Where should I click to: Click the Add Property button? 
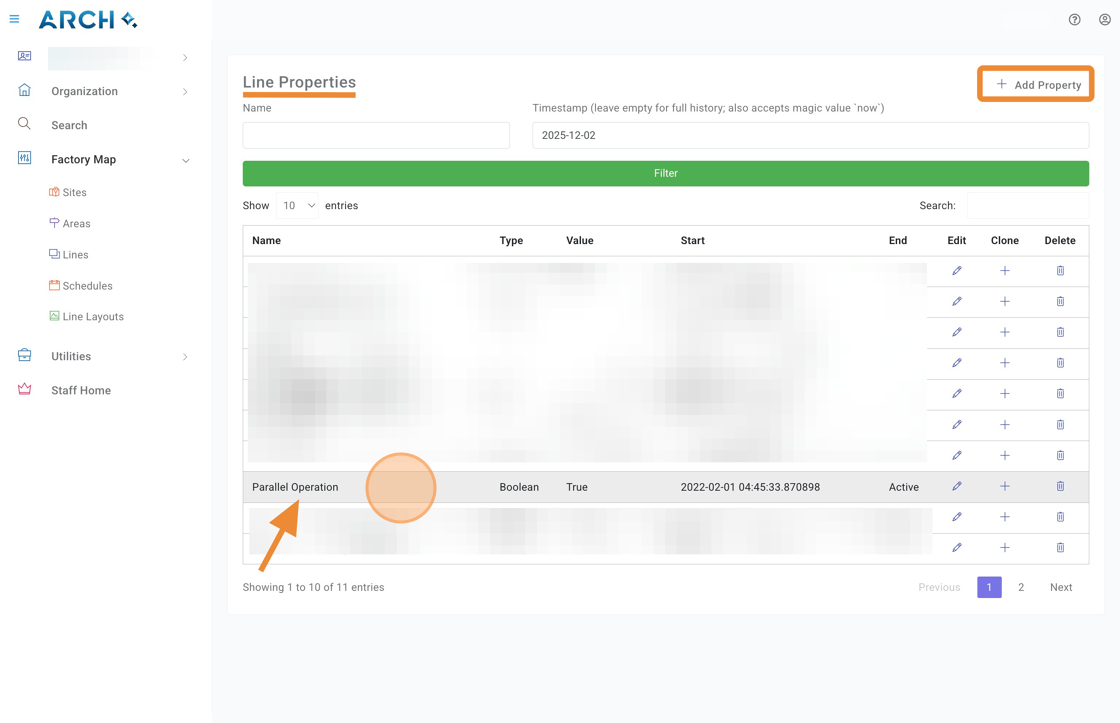click(x=1036, y=85)
